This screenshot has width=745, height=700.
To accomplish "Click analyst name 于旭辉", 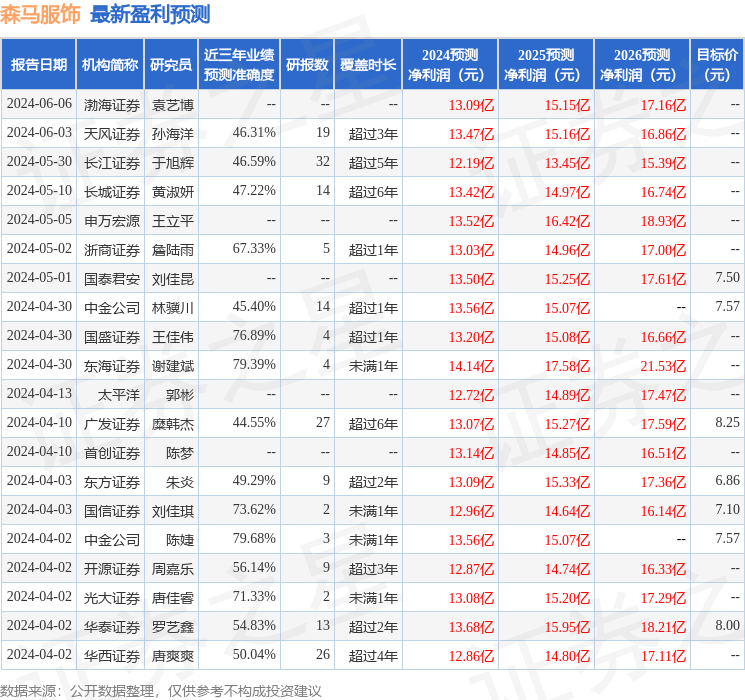I will 173,163.
